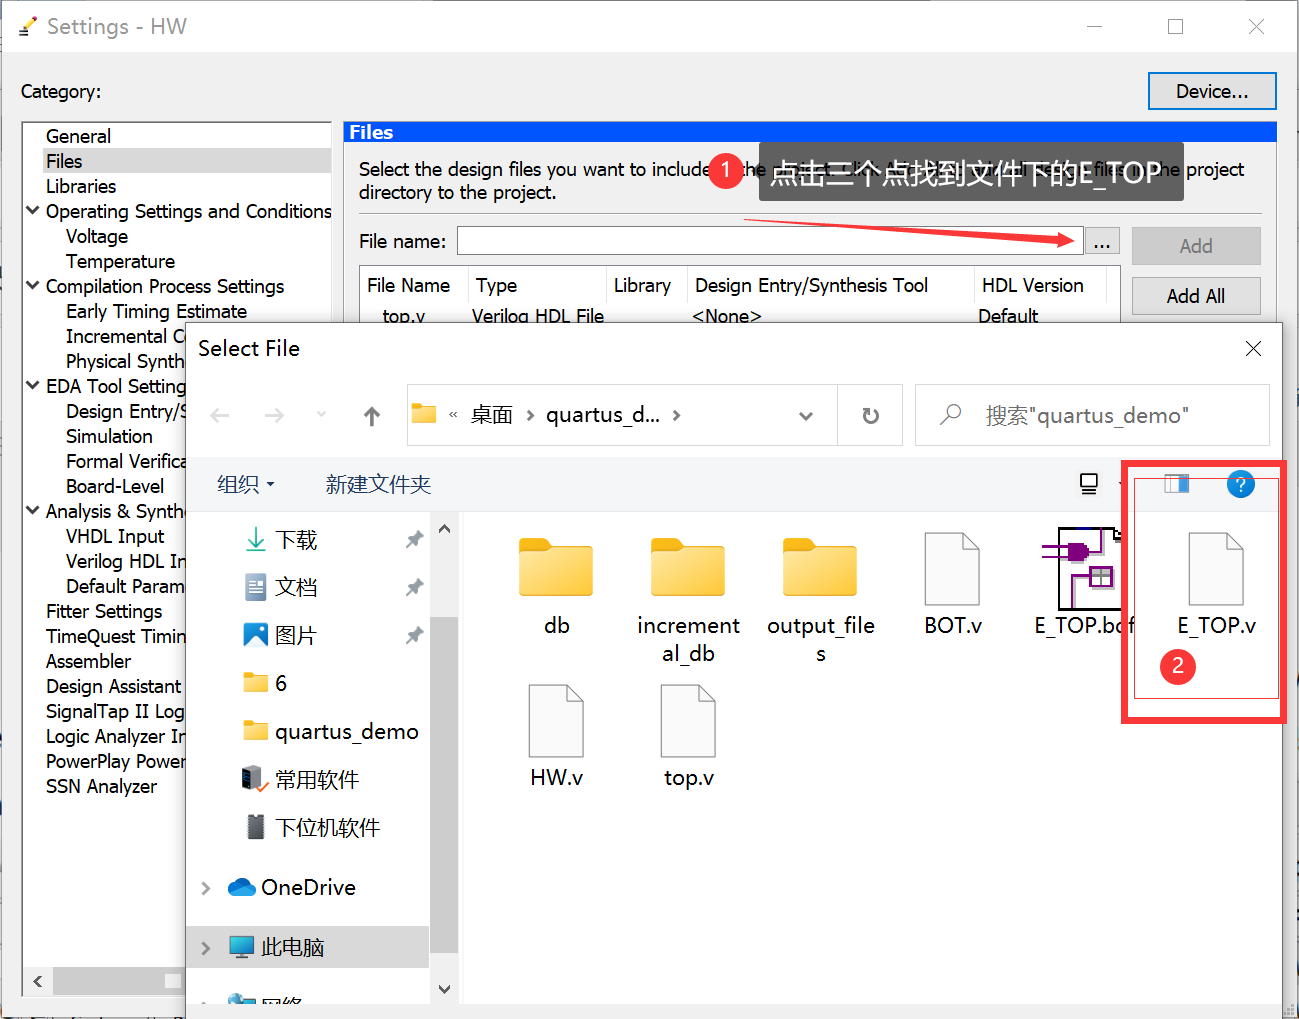Click the browse (...) button beside File name
This screenshot has width=1299, height=1019.
click(x=1102, y=241)
